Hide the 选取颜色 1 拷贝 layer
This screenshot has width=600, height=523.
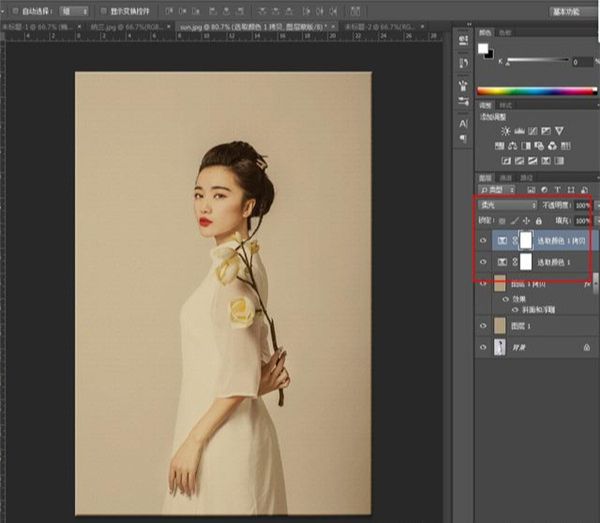pos(483,240)
